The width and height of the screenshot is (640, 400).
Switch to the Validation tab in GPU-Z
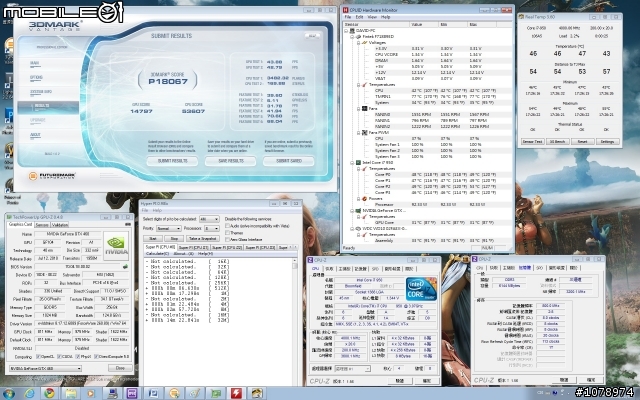tap(60, 225)
